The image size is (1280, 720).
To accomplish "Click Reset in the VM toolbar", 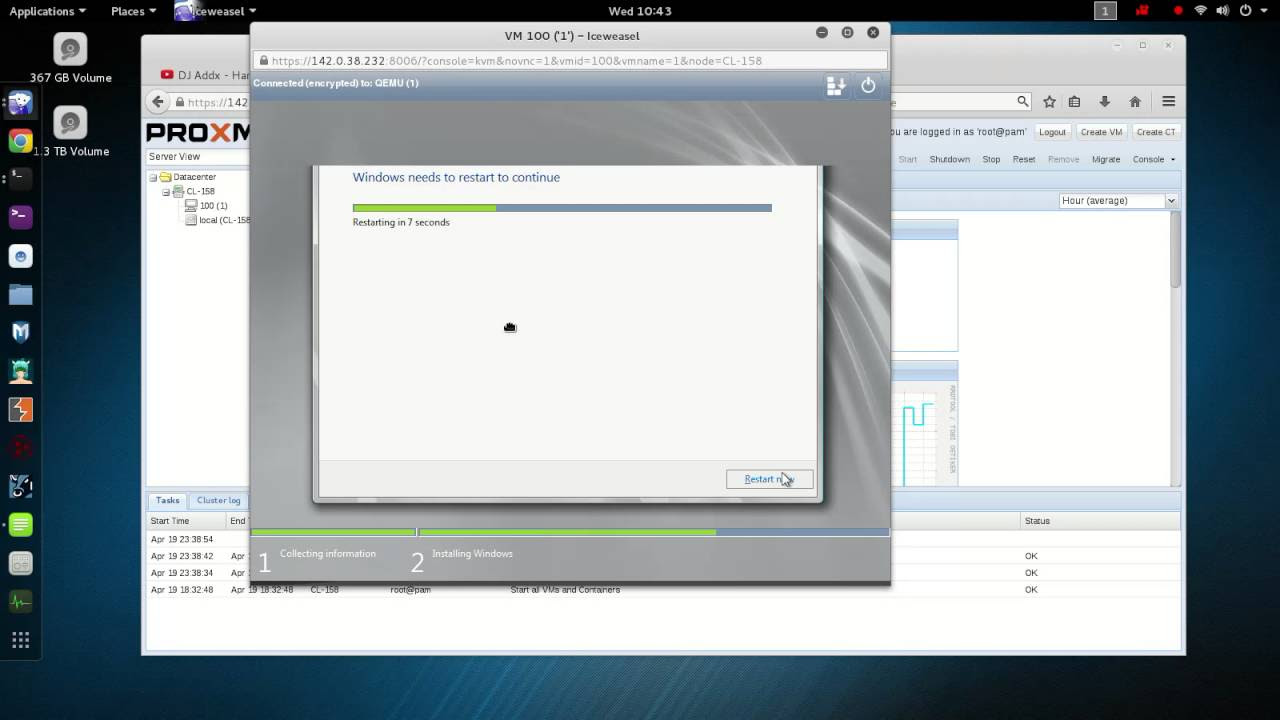I will point(1024,159).
